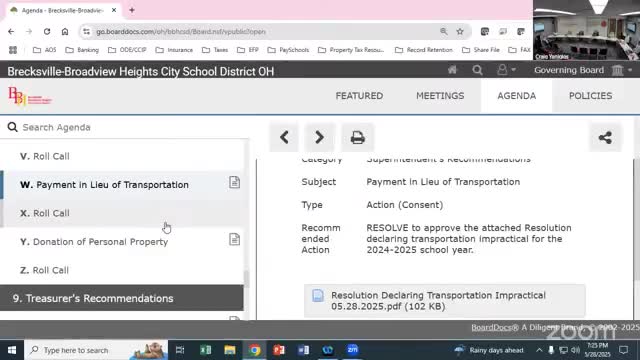Open the BoardDocs home icon
The width and height of the screenshot is (640, 360).
[x=452, y=70]
